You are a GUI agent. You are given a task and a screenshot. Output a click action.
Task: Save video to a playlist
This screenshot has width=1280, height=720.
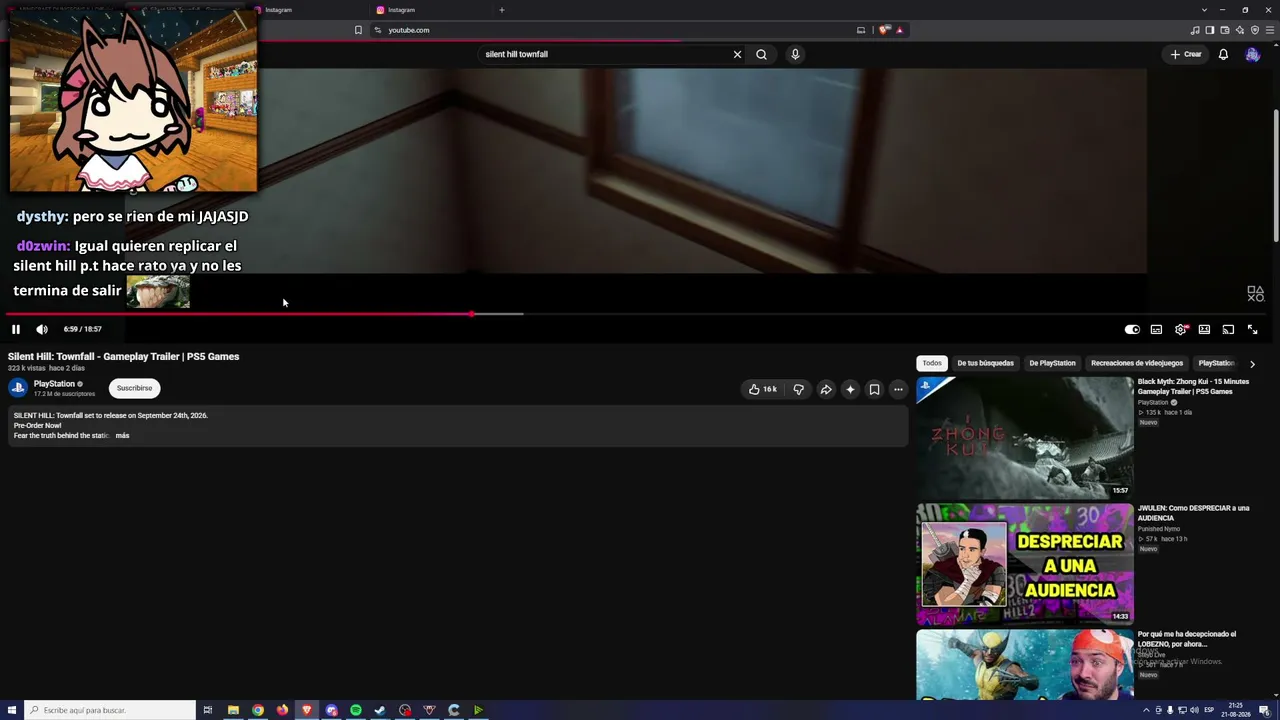coord(874,389)
